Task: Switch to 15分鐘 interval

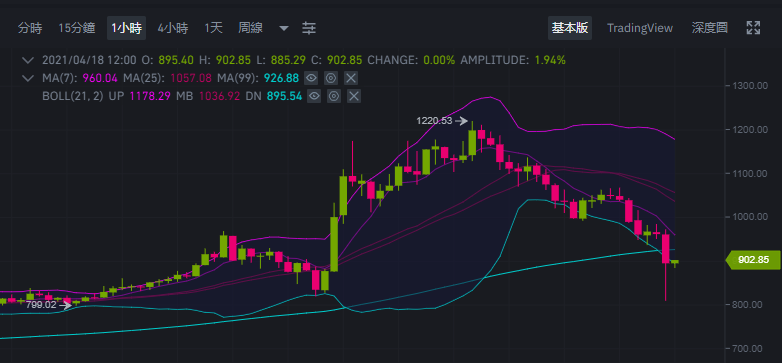Action: [x=77, y=28]
